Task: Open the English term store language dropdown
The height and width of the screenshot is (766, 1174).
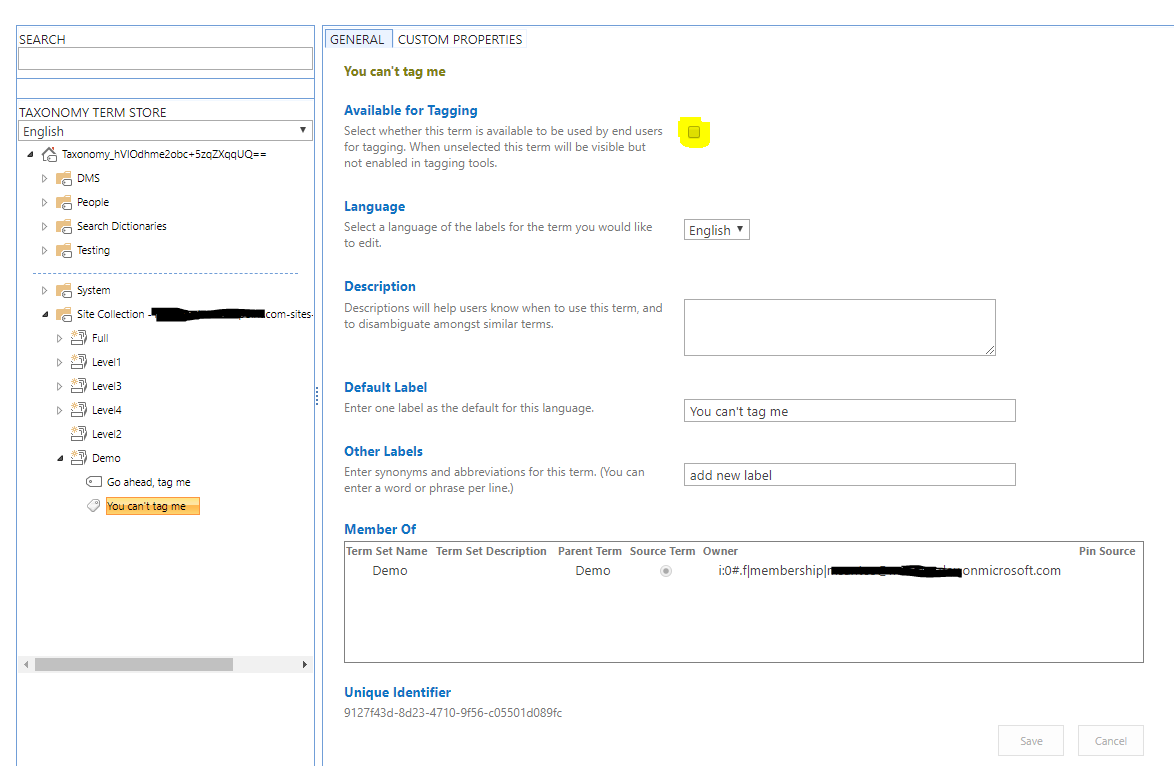Action: coord(165,131)
